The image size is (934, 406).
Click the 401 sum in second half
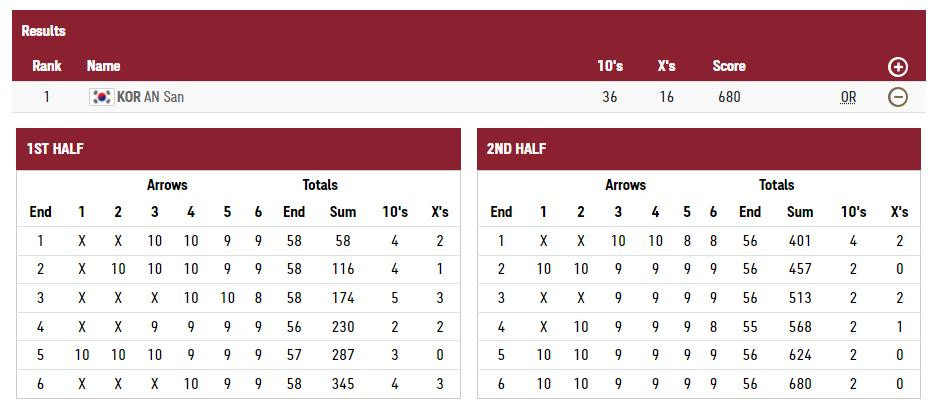799,241
